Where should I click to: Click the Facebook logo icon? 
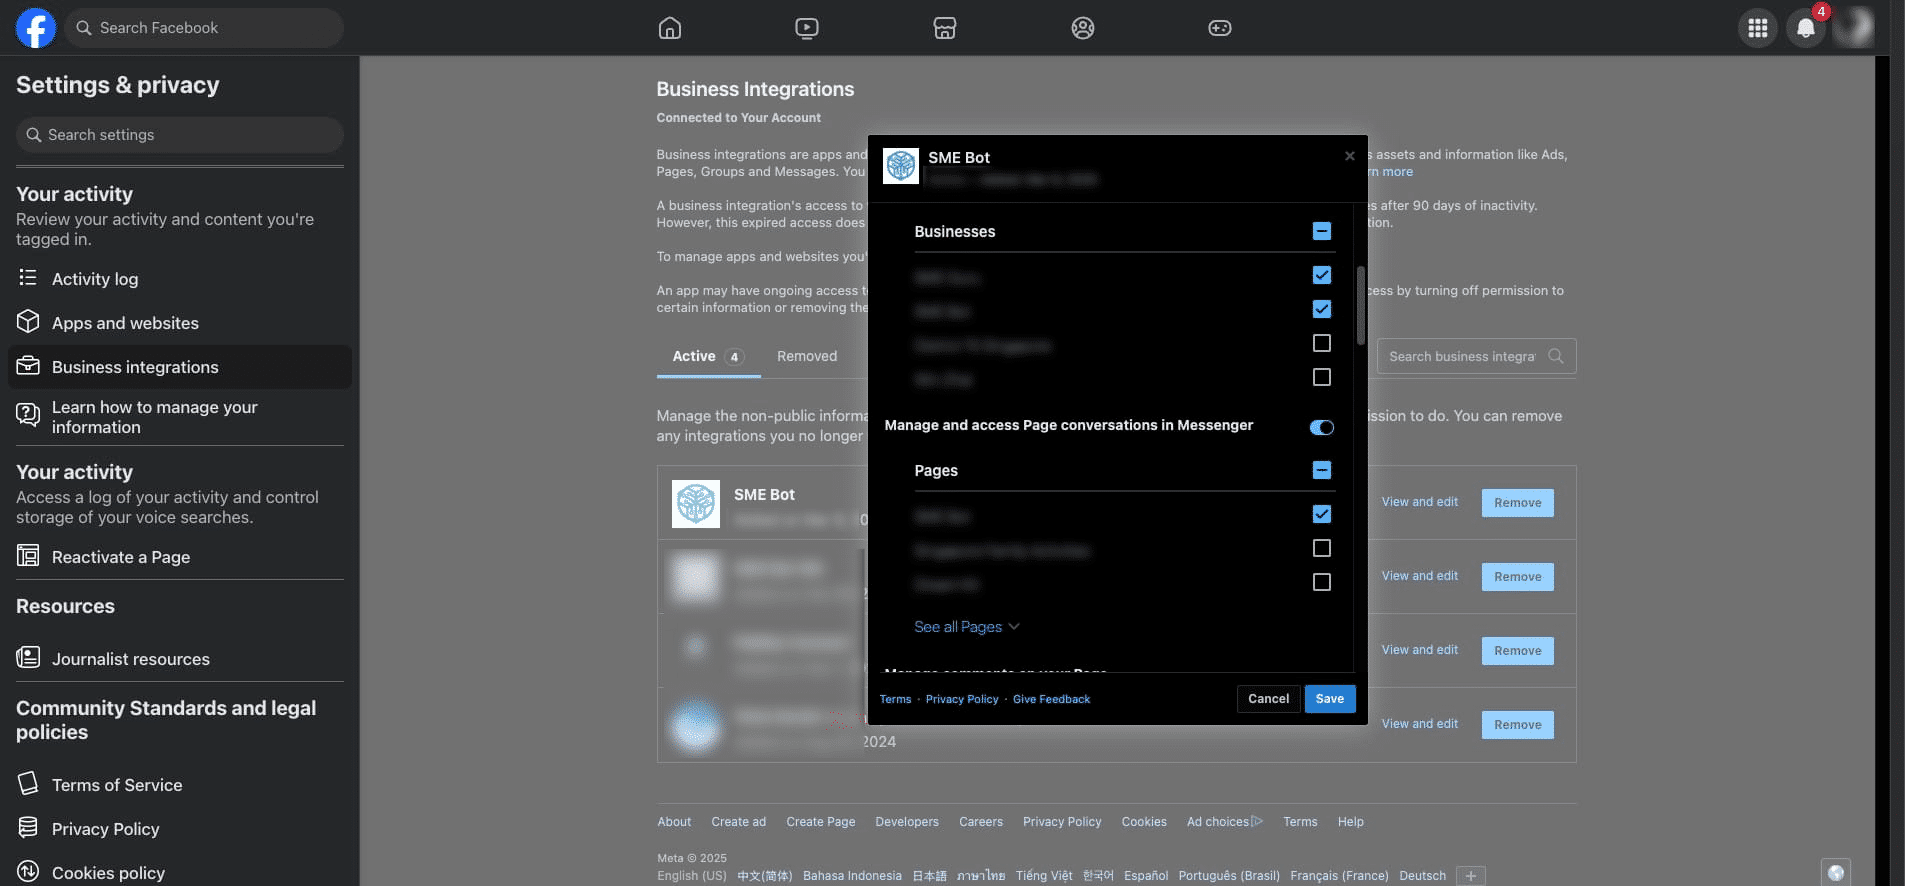coord(35,28)
